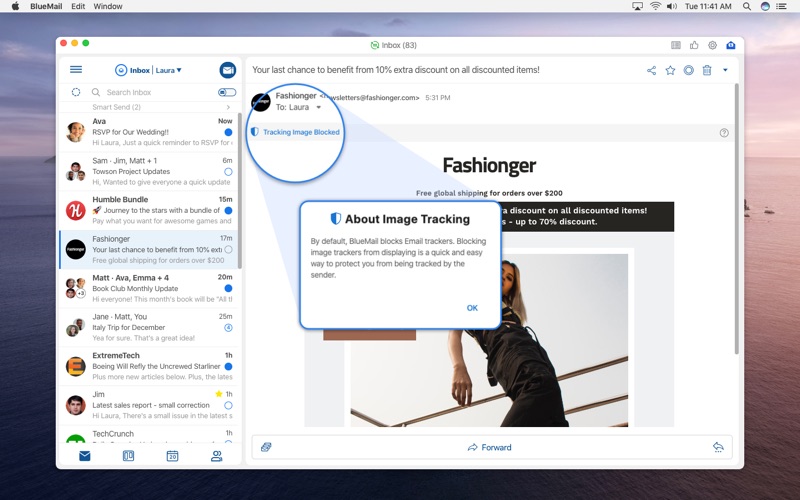This screenshot has width=800, height=500.
Task: Click the sender address newsletters@fashionger.com
Action: coord(370,97)
